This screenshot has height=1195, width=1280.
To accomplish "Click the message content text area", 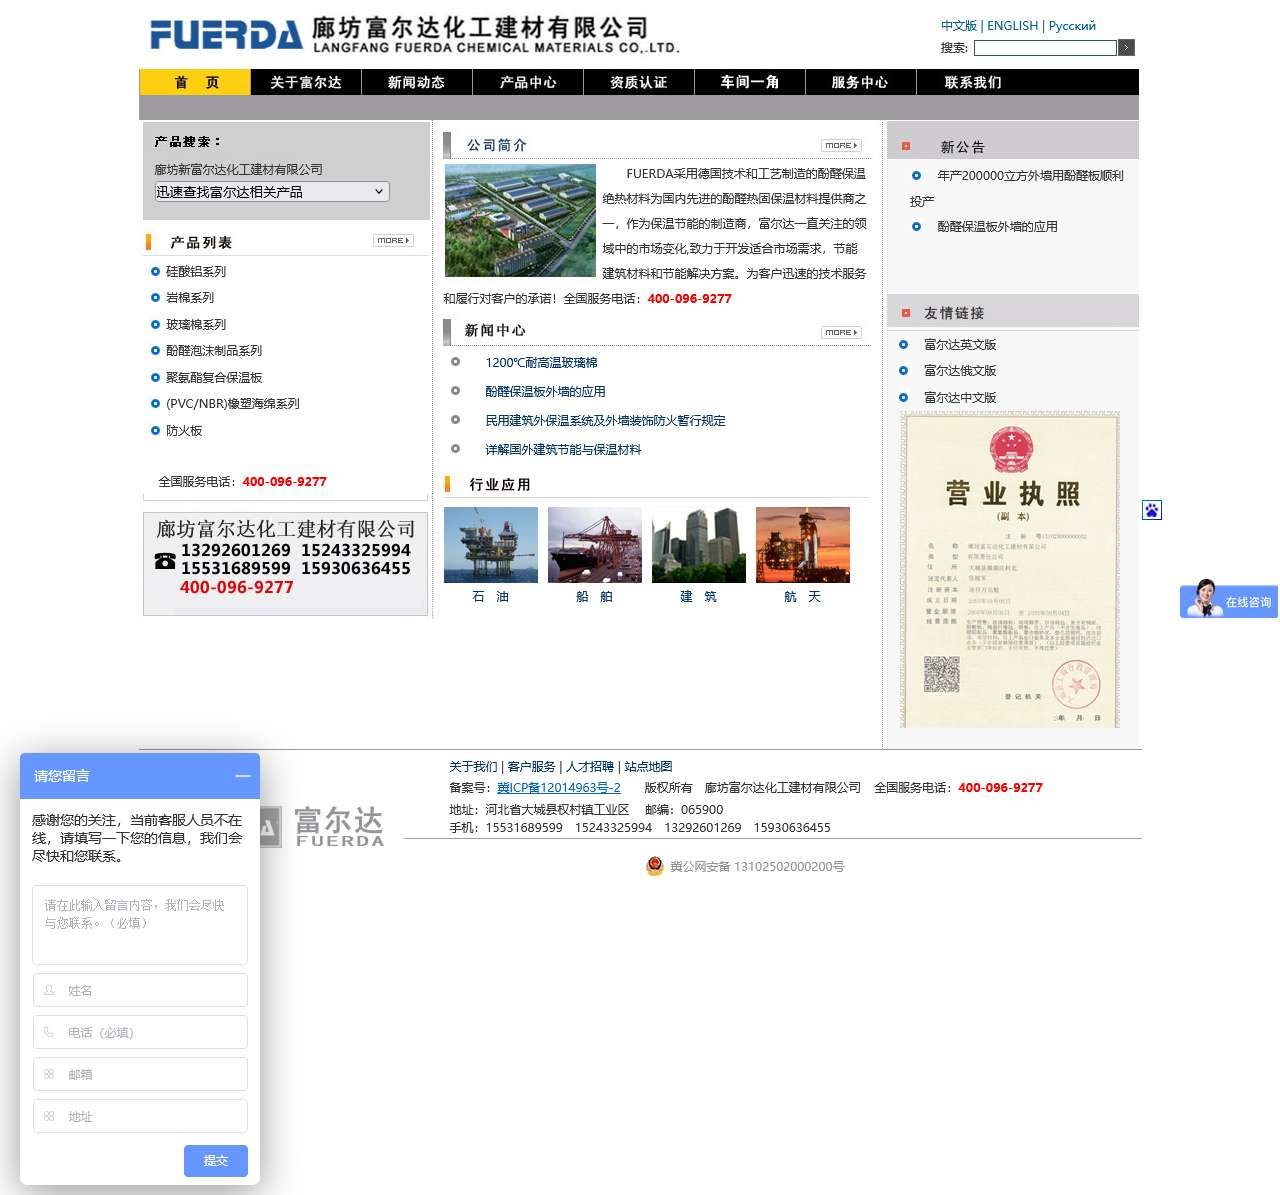I will point(140,924).
